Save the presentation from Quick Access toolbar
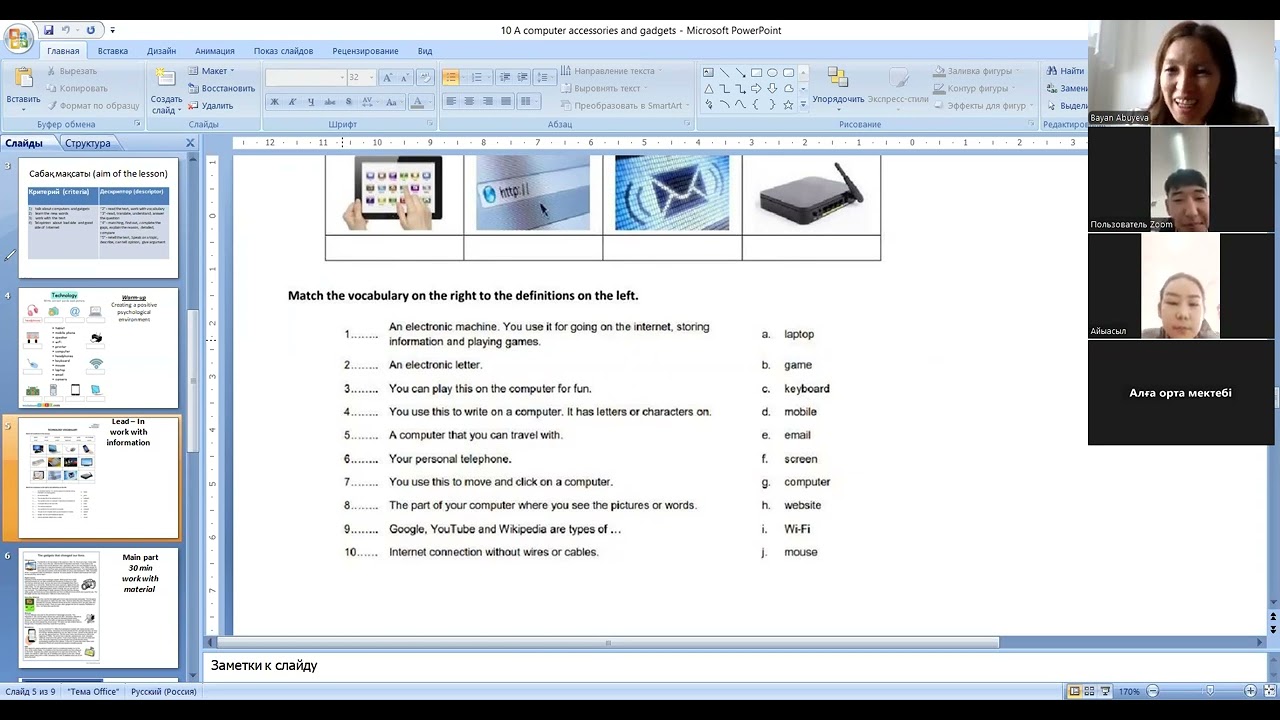 coord(48,30)
